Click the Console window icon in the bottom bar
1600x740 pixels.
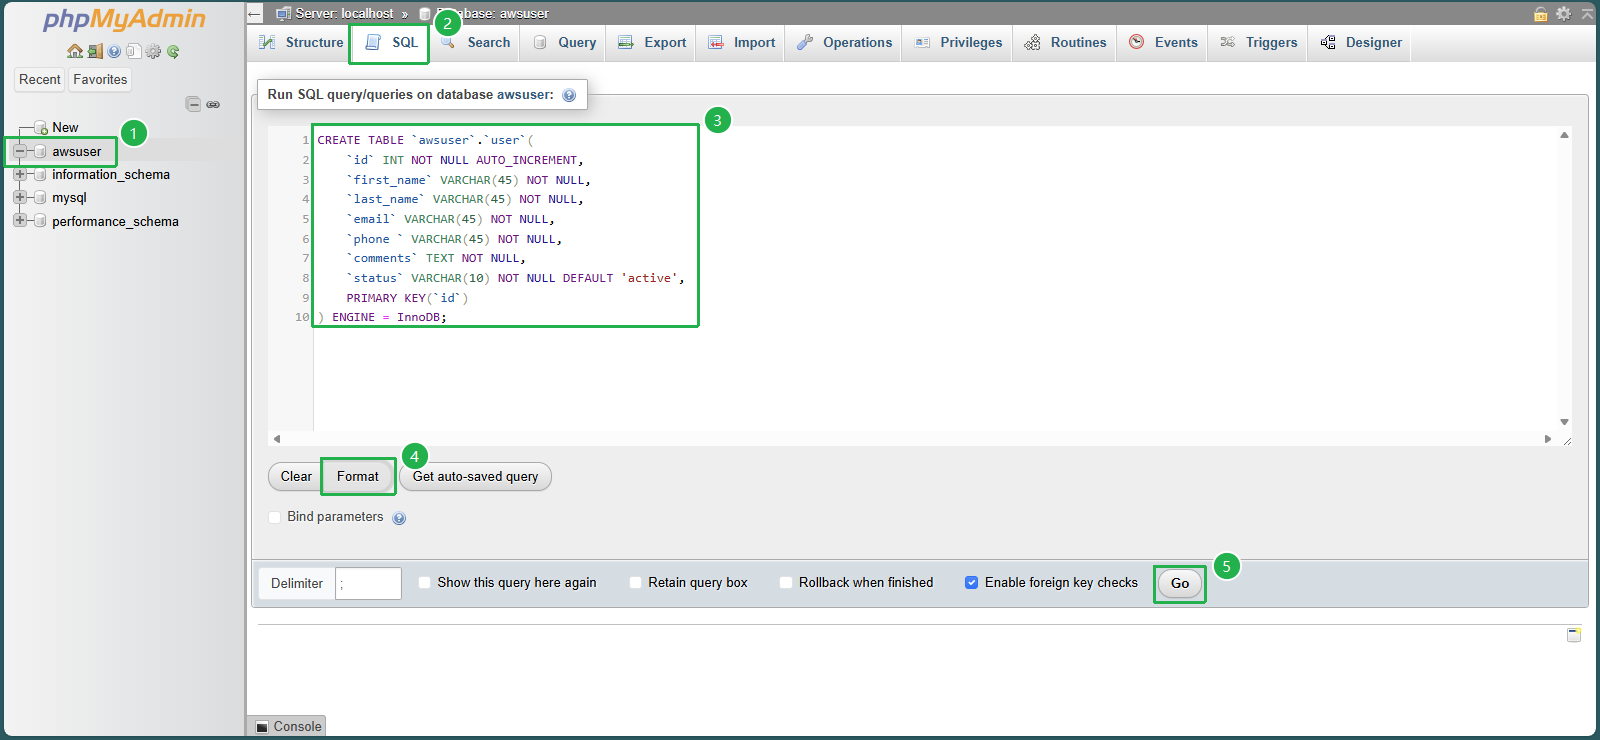point(262,727)
